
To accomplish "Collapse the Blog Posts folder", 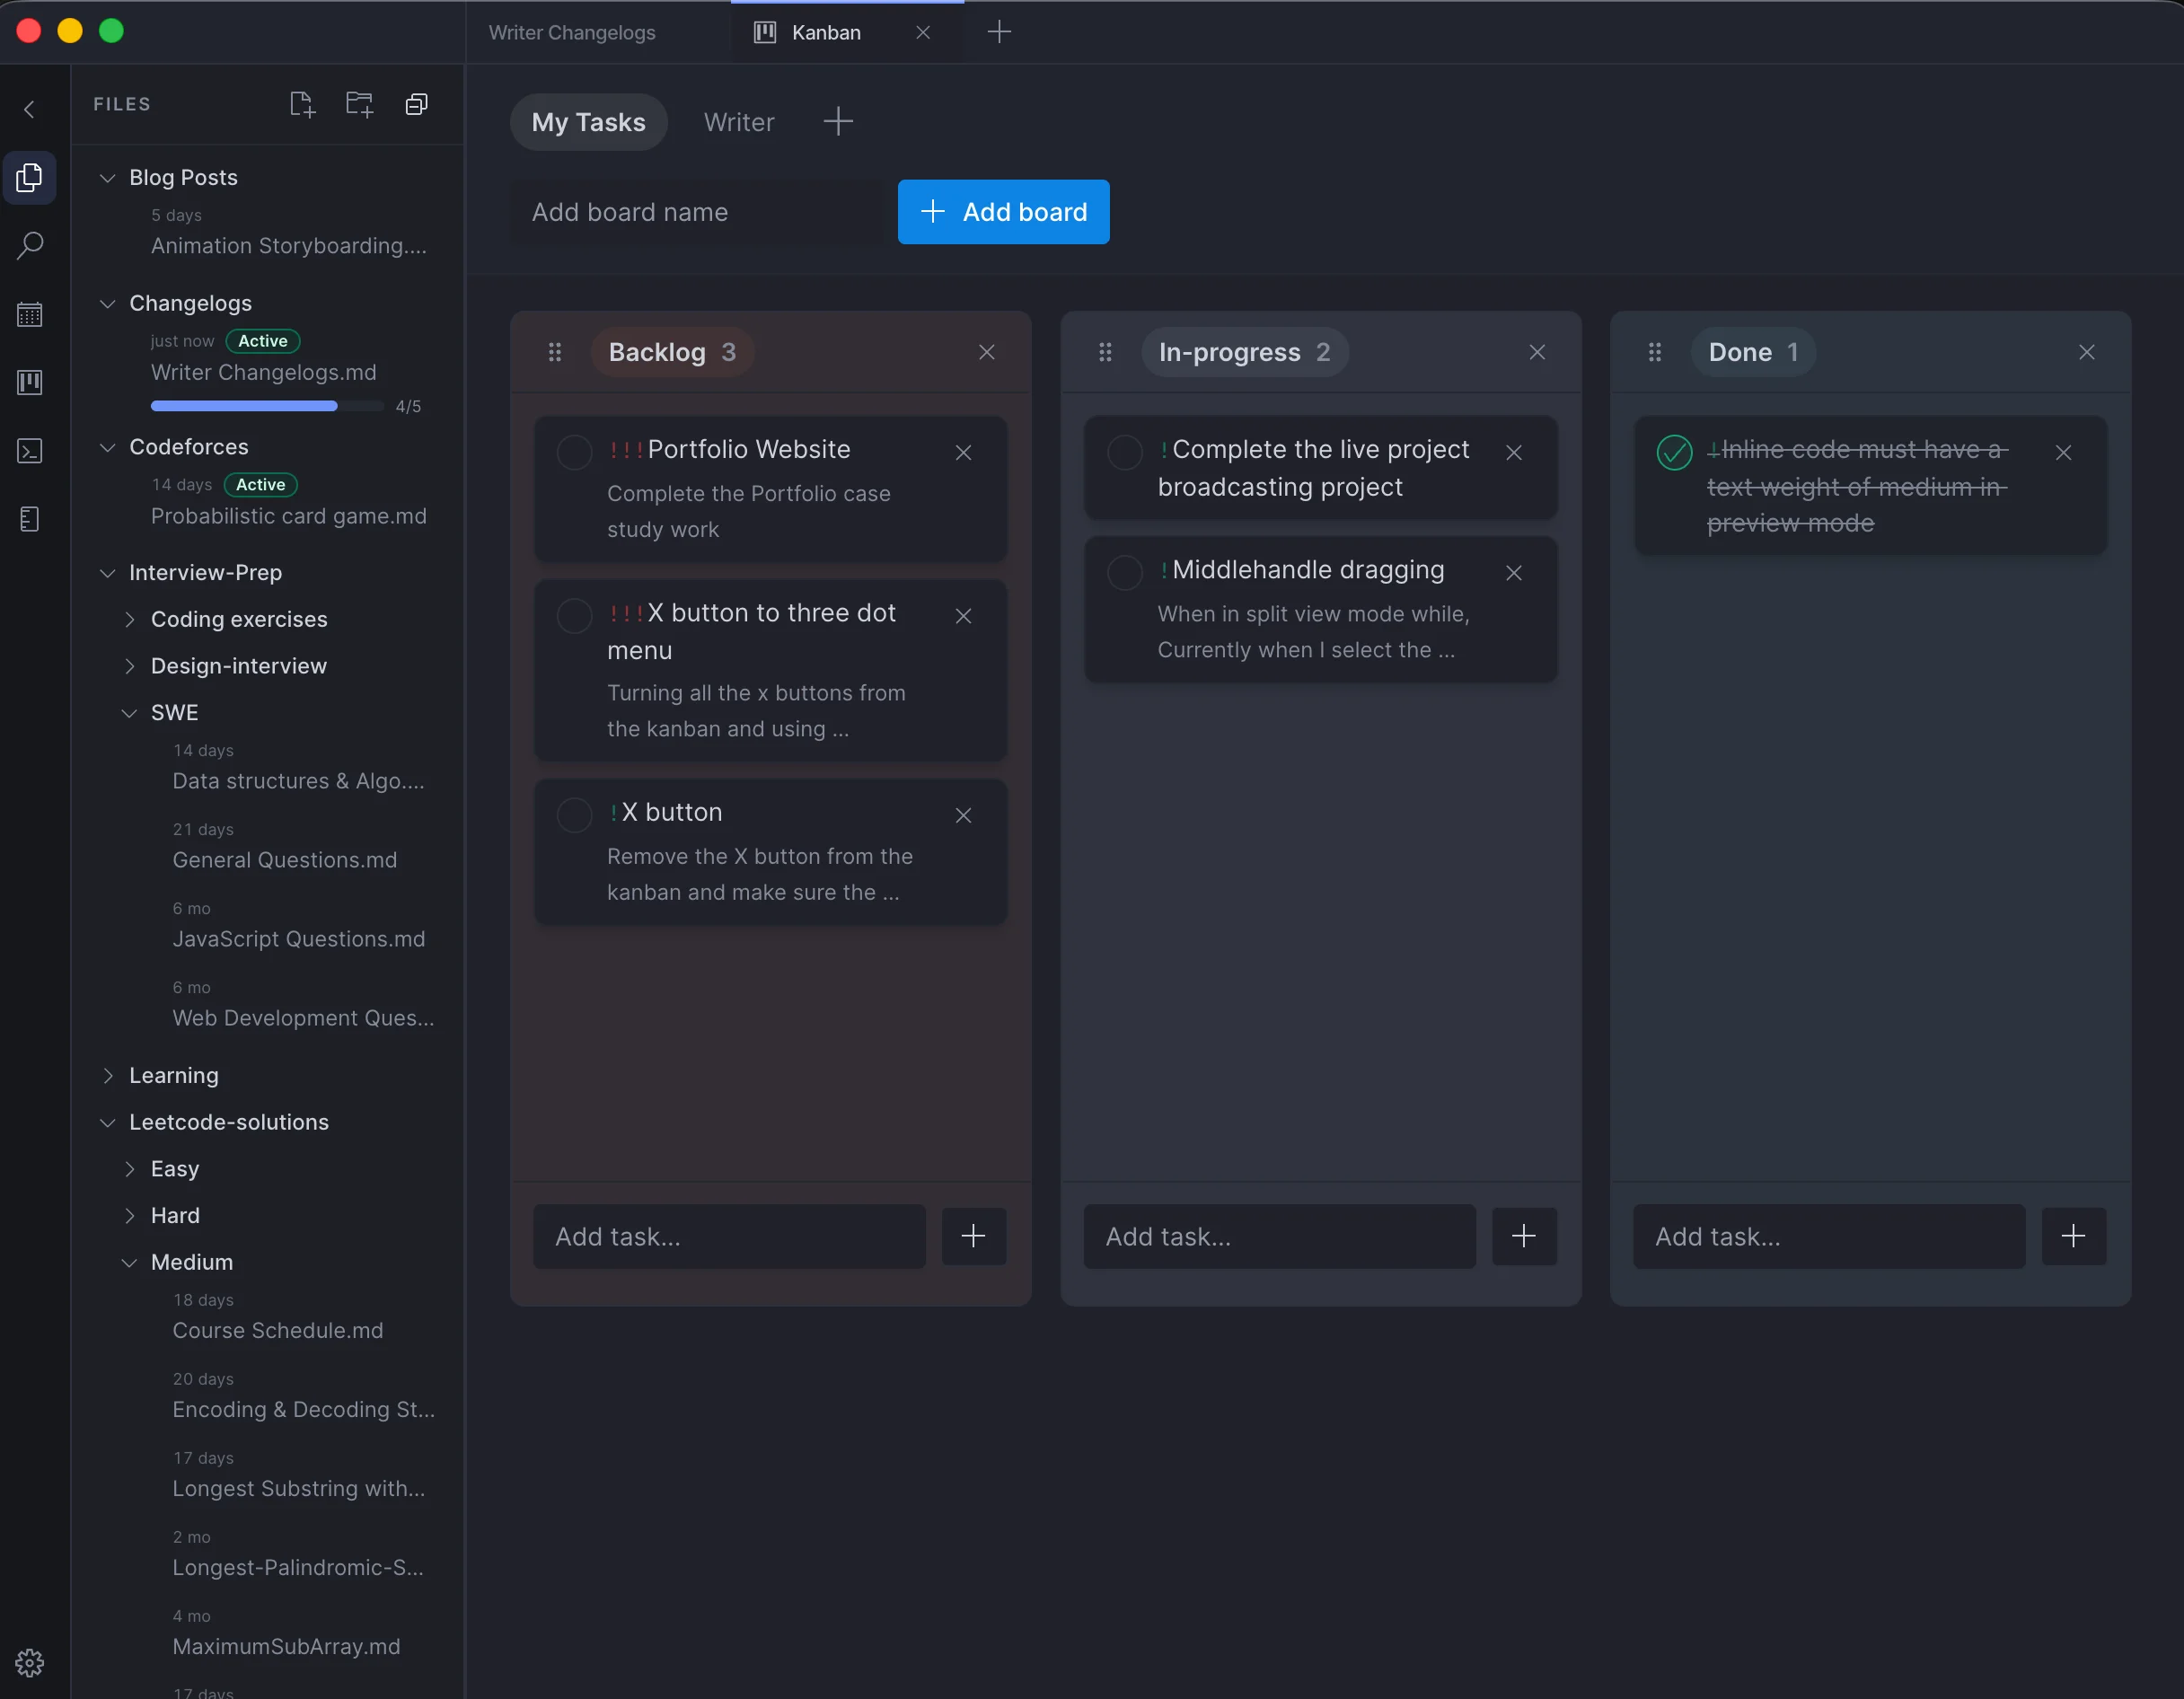I will coord(108,178).
